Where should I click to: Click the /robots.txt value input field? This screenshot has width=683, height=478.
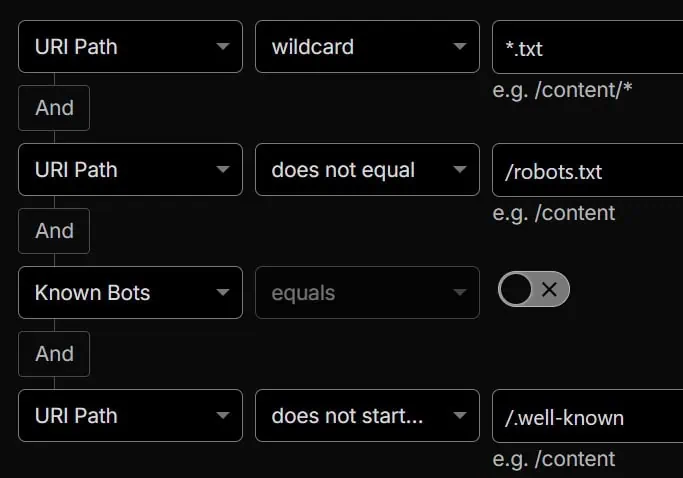tap(587, 170)
